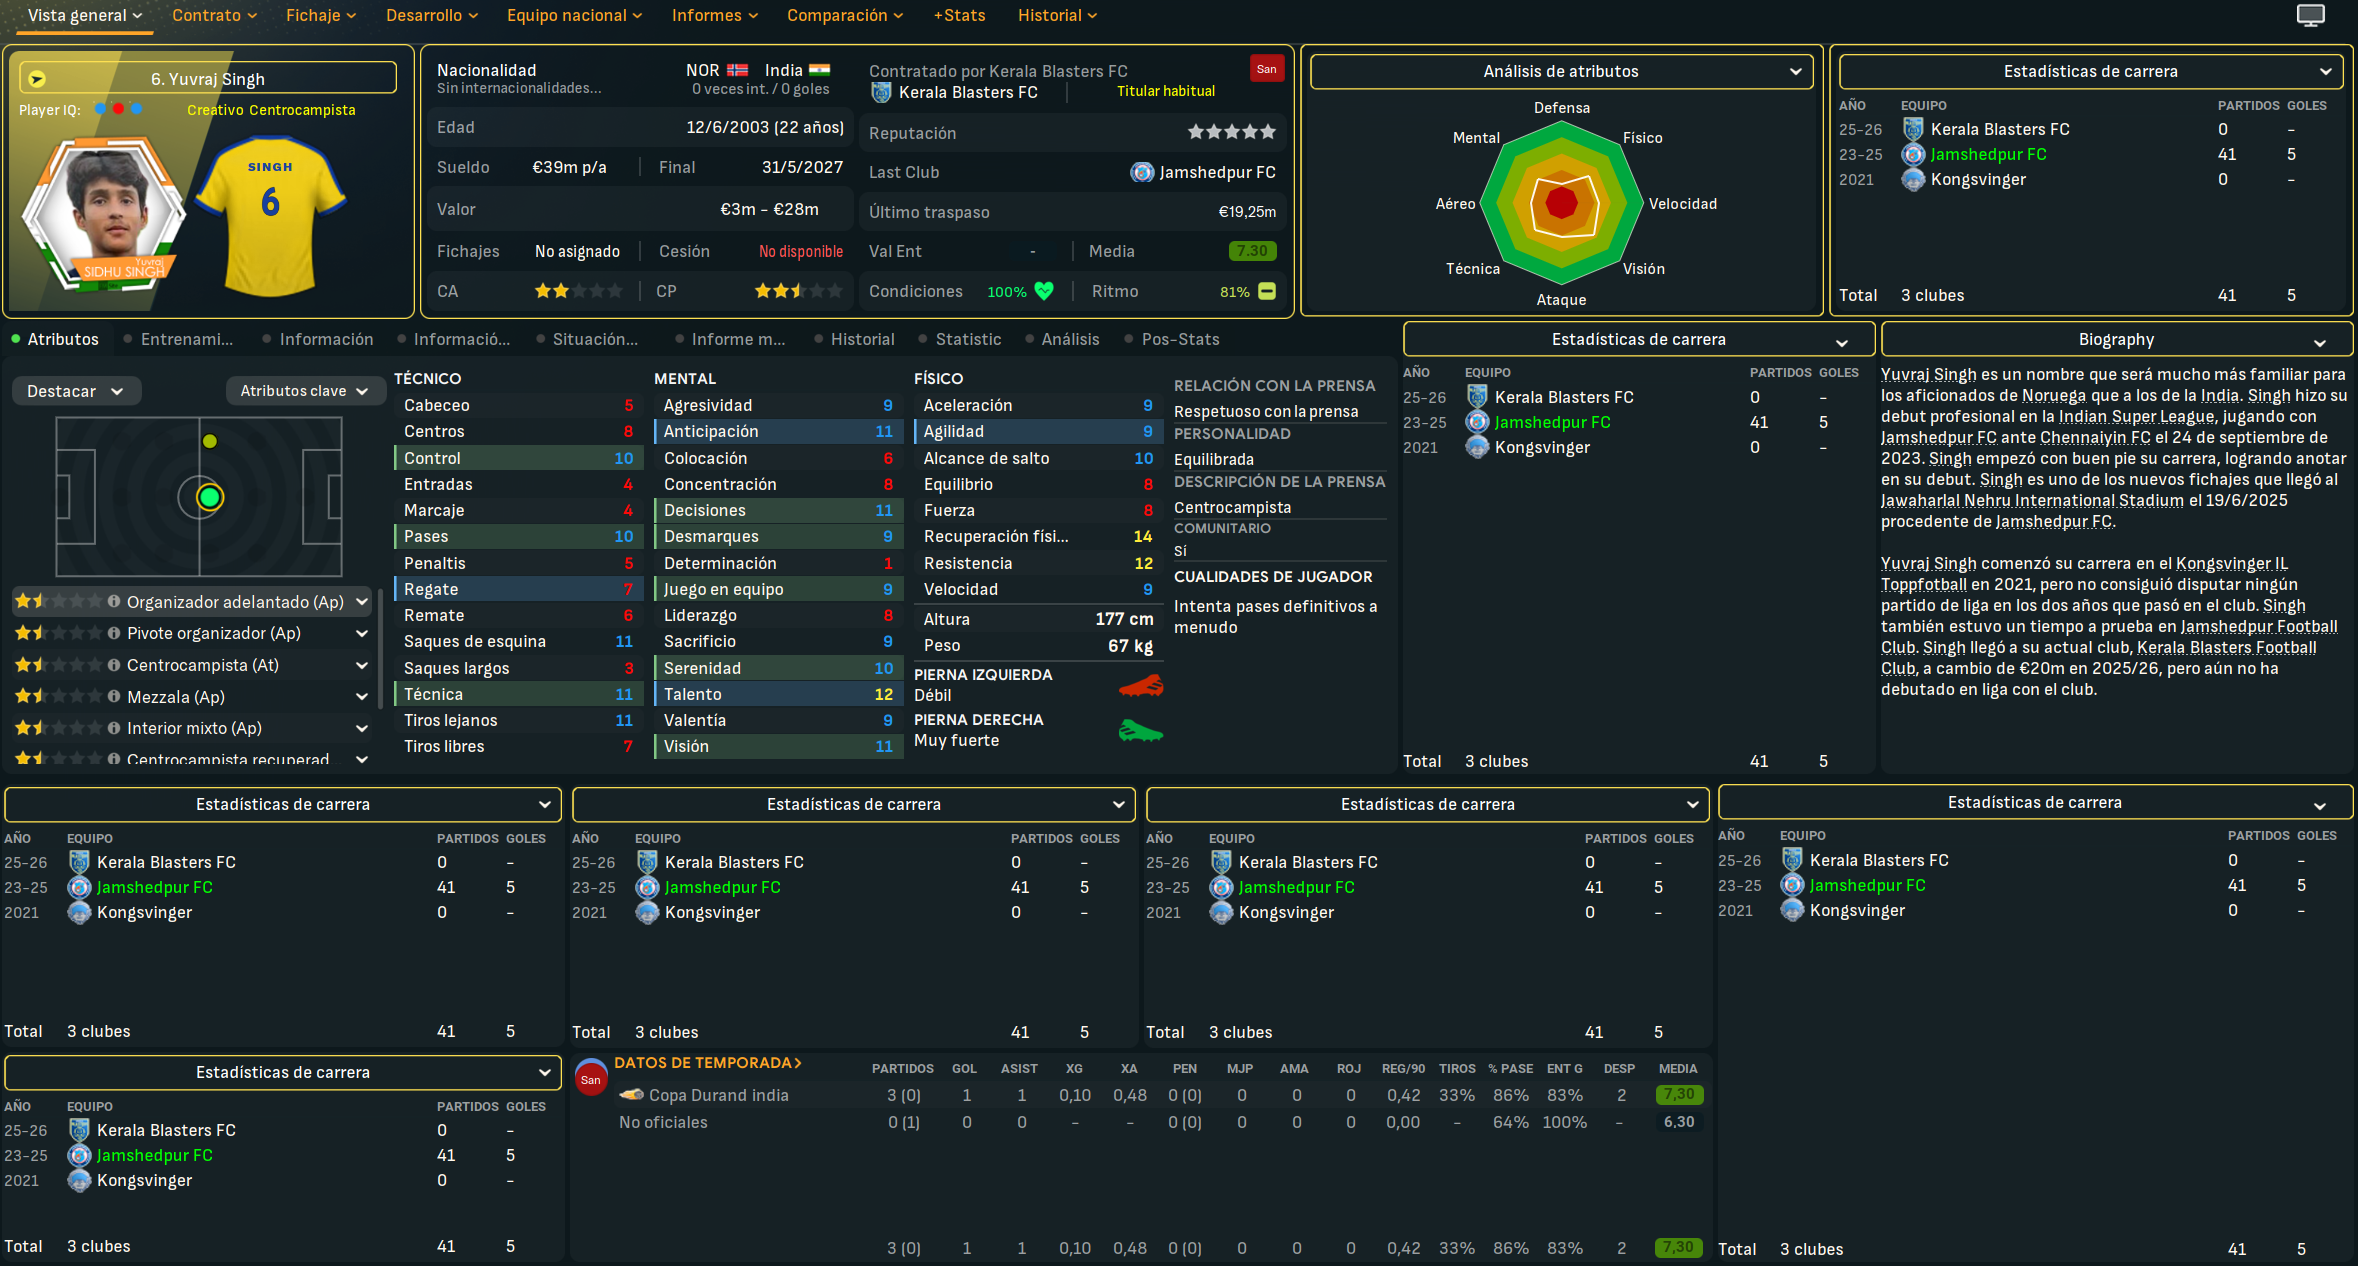Expand the Mezzala (Ap) role chevron

(362, 697)
